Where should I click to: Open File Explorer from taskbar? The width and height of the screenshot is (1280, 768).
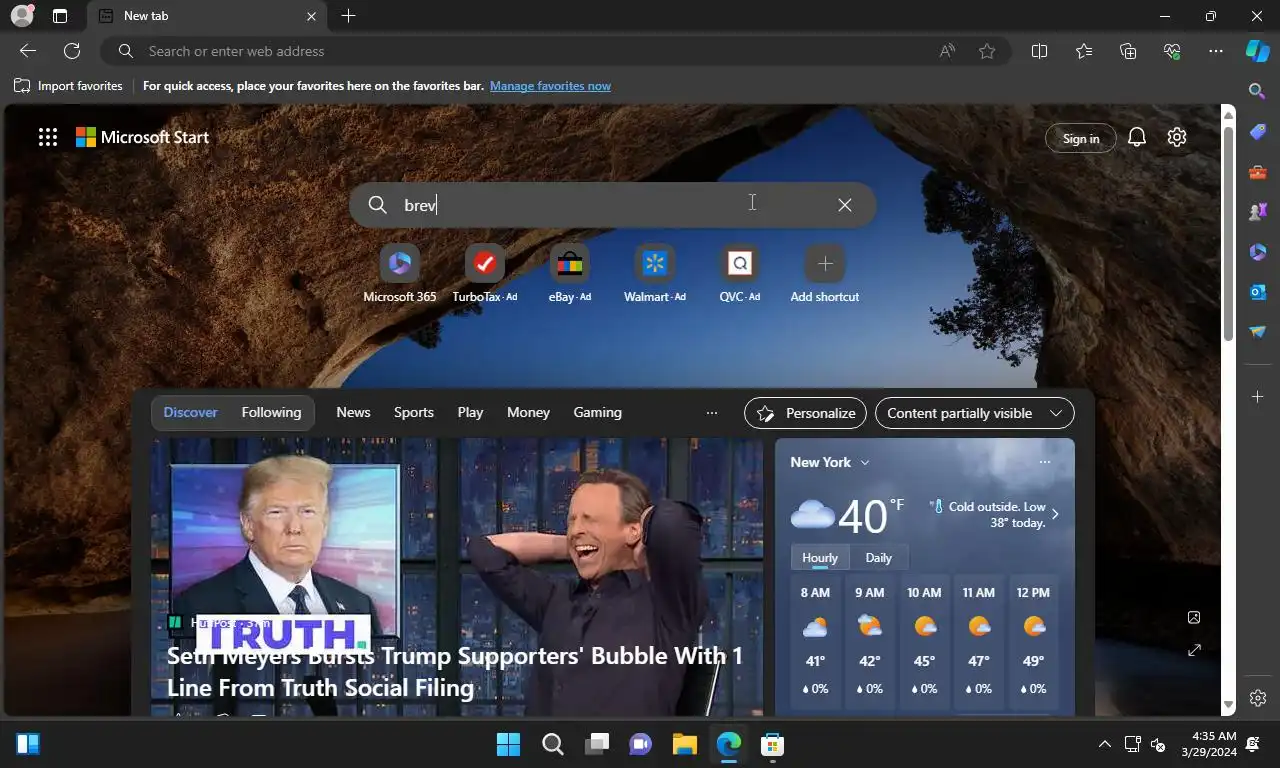[684, 744]
